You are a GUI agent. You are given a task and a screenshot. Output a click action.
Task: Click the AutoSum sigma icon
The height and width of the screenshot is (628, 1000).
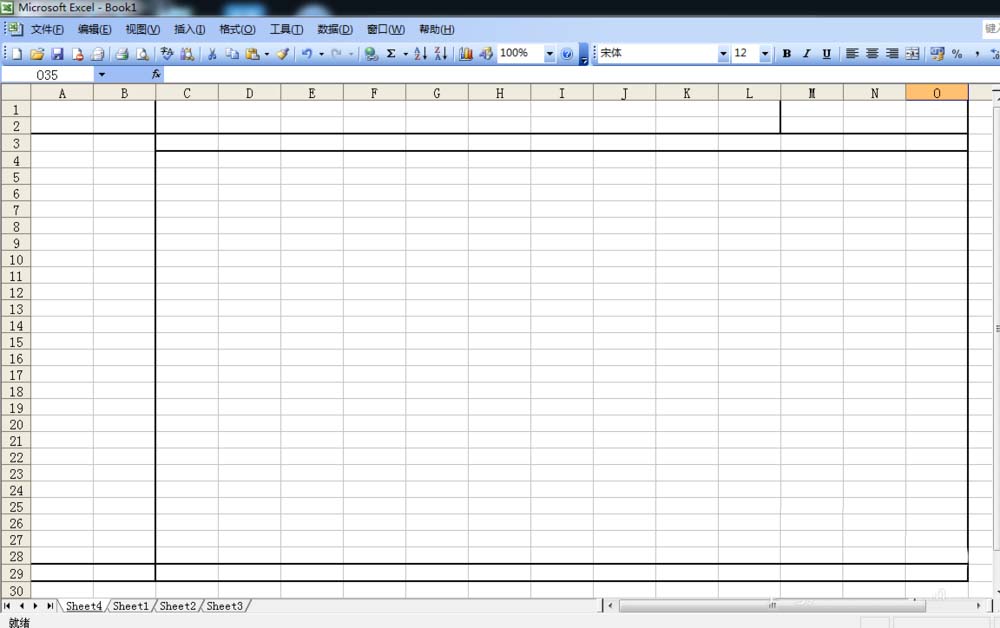coord(391,54)
